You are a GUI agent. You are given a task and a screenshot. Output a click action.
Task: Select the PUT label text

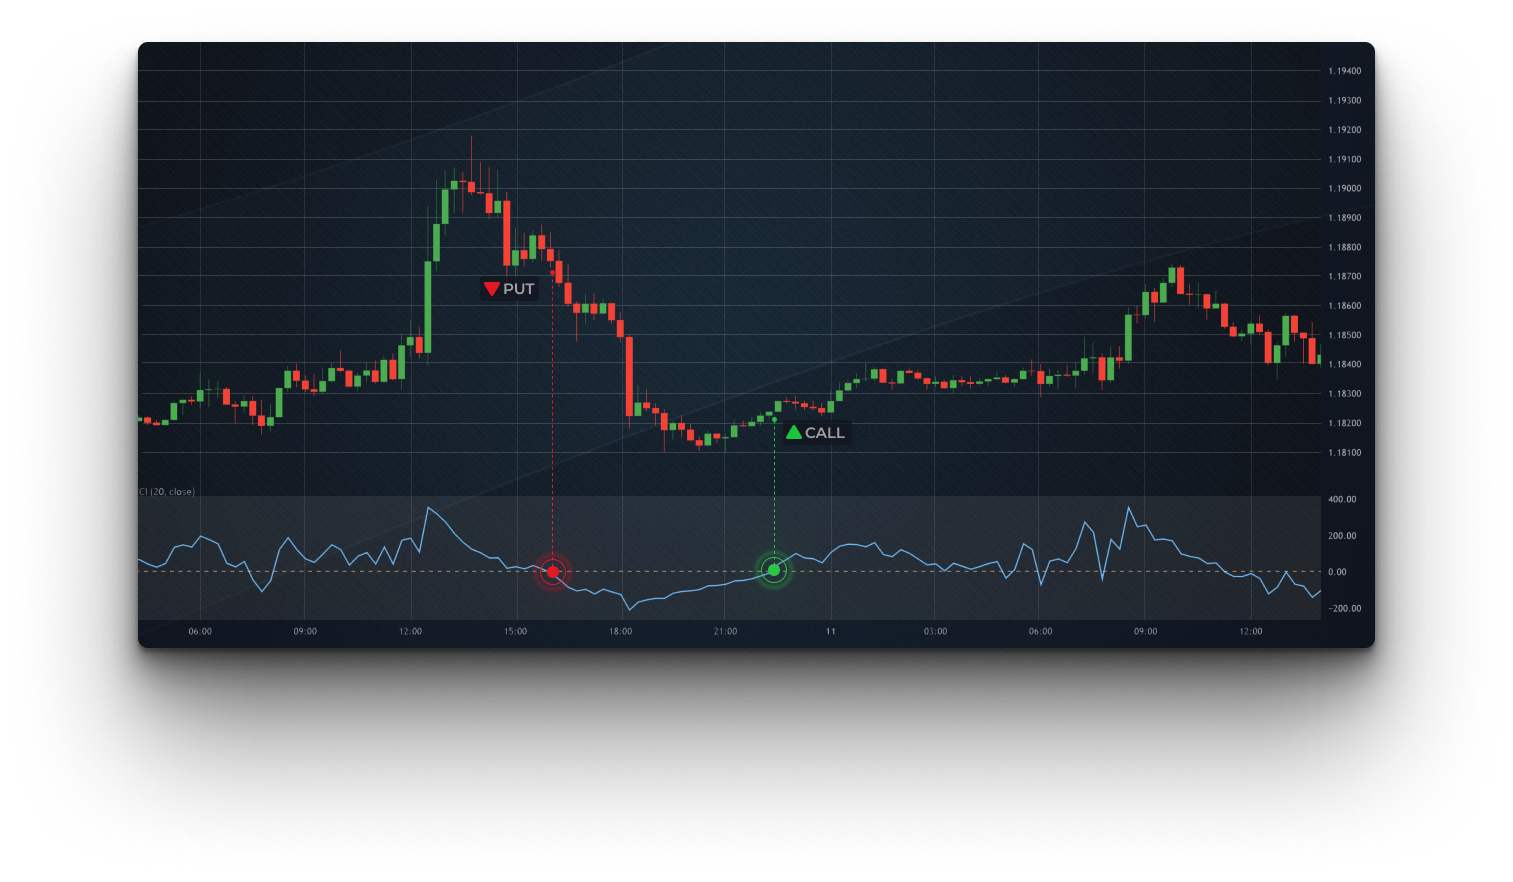(x=518, y=289)
